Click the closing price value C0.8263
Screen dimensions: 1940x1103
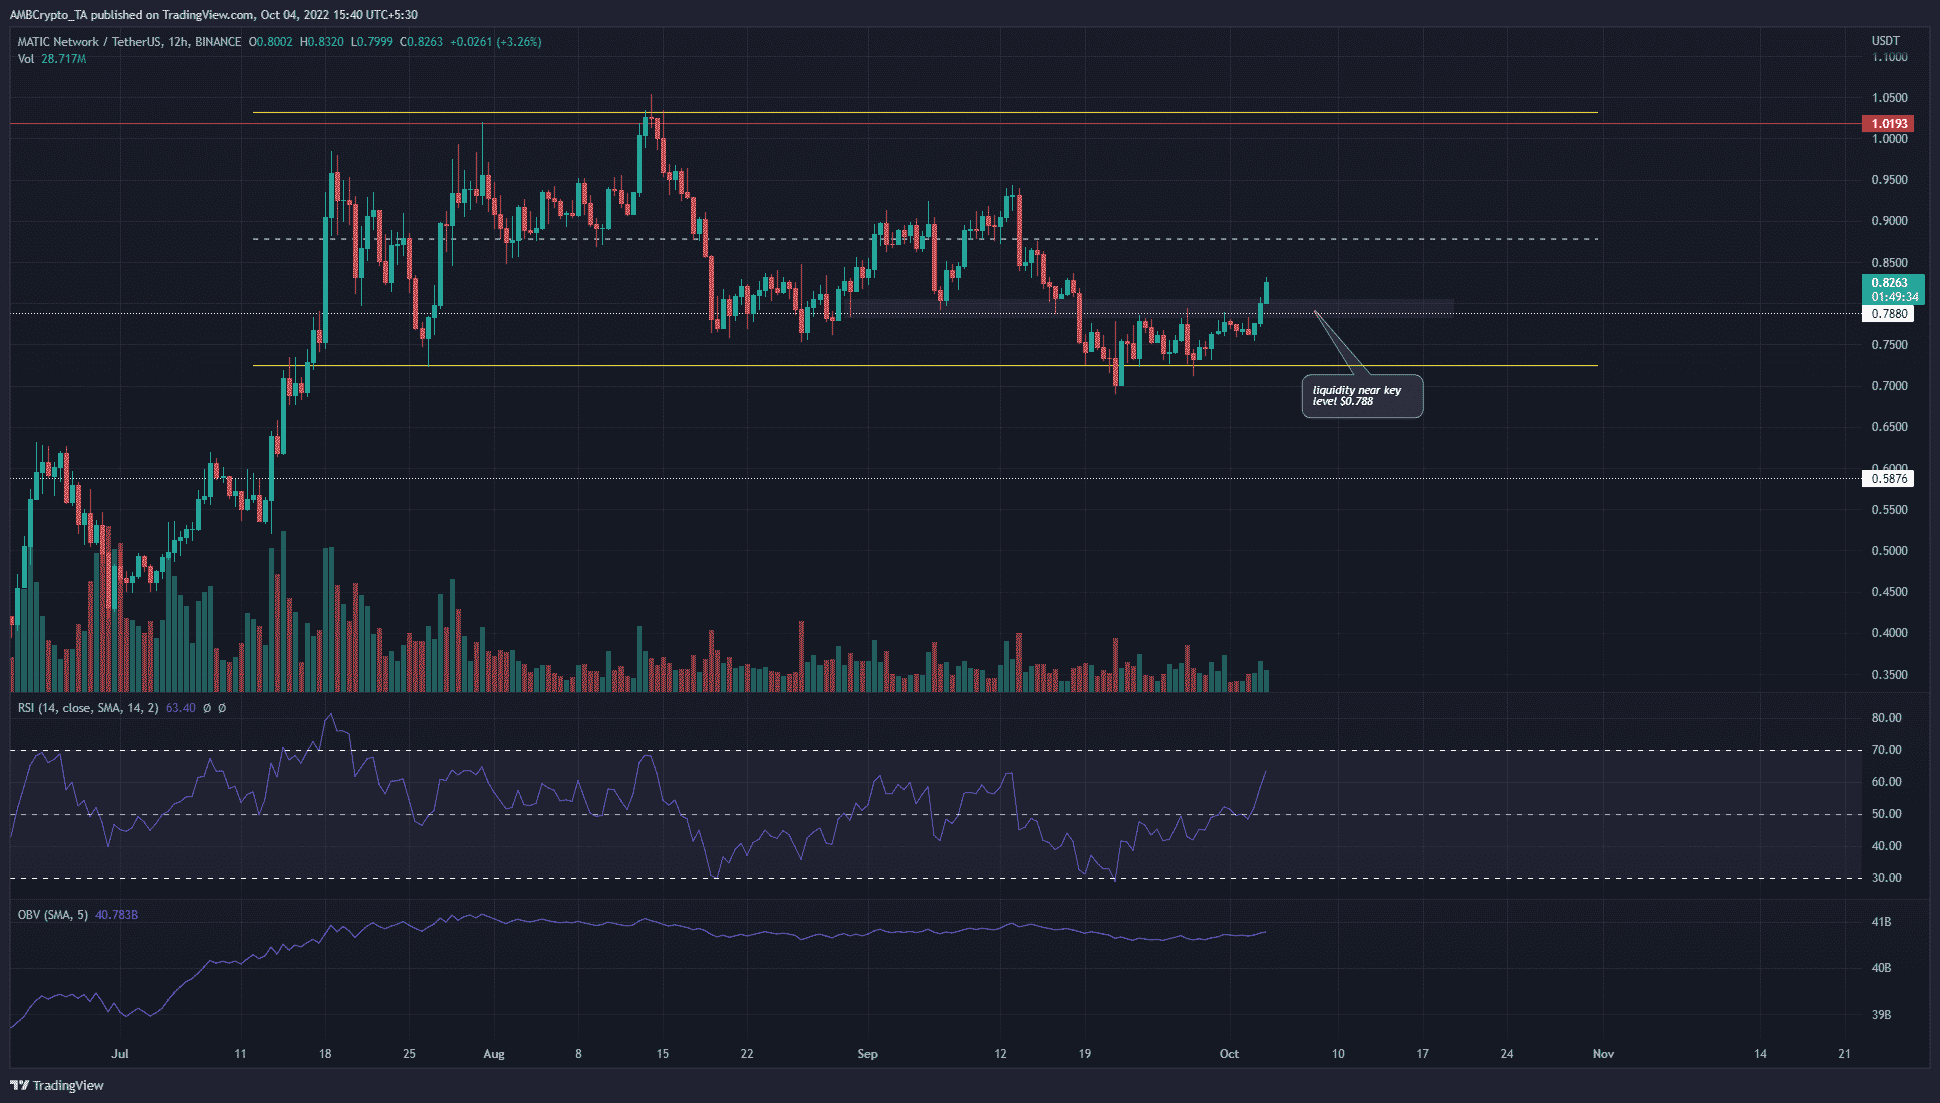421,42
